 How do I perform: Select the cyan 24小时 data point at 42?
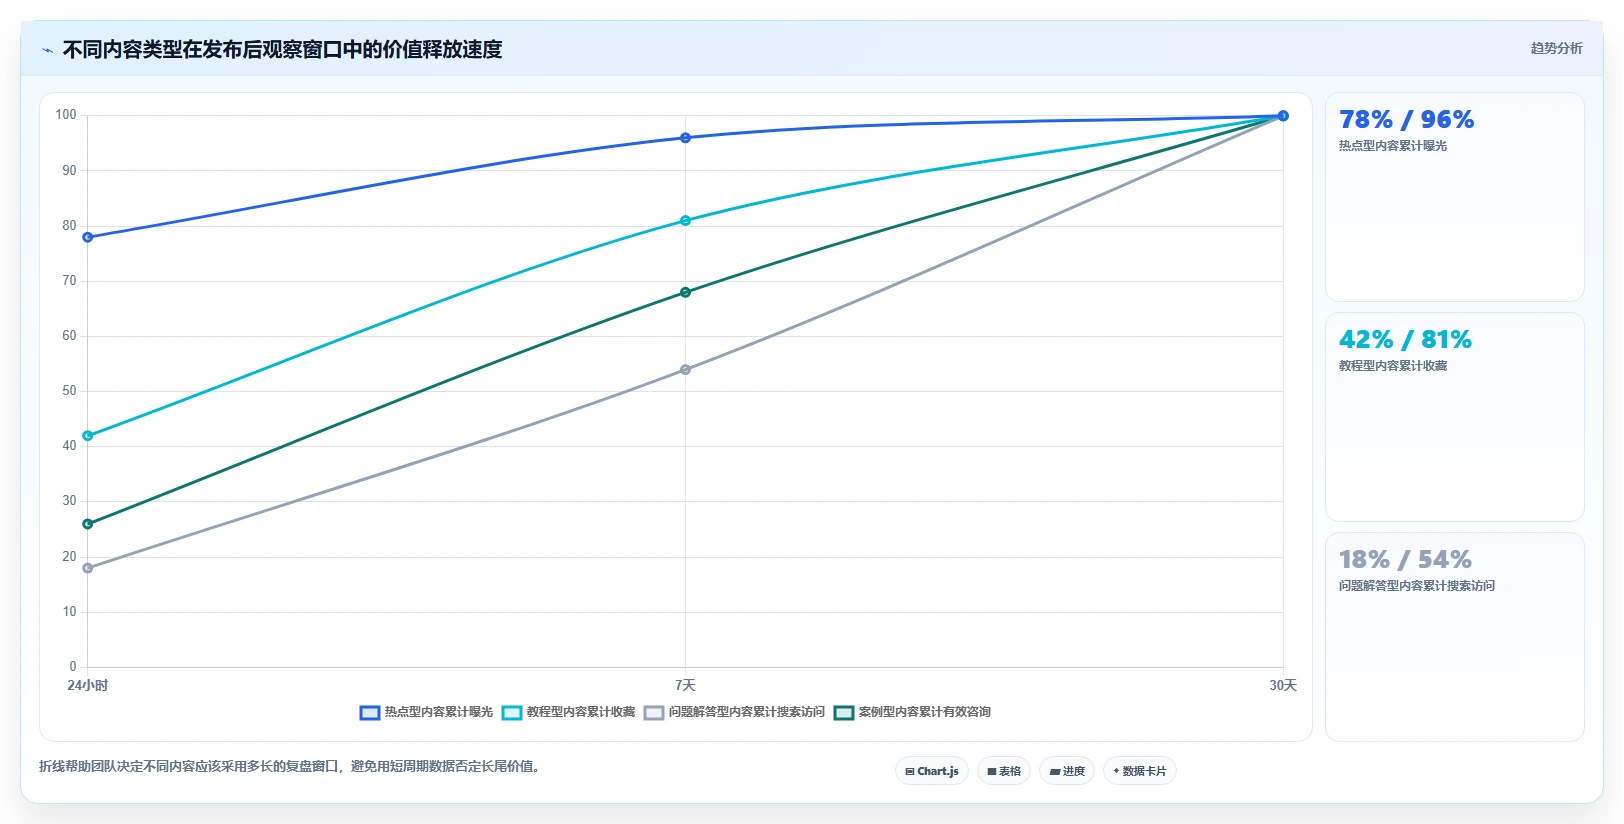tap(88, 436)
